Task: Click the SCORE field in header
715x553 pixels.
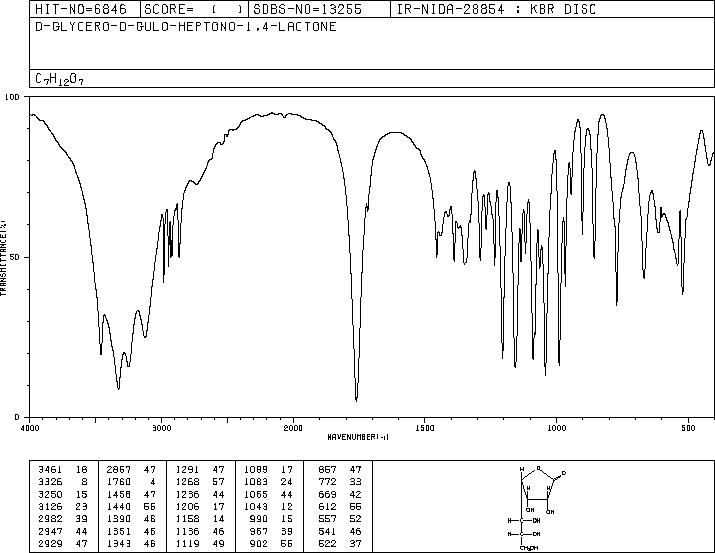Action: tap(194, 9)
